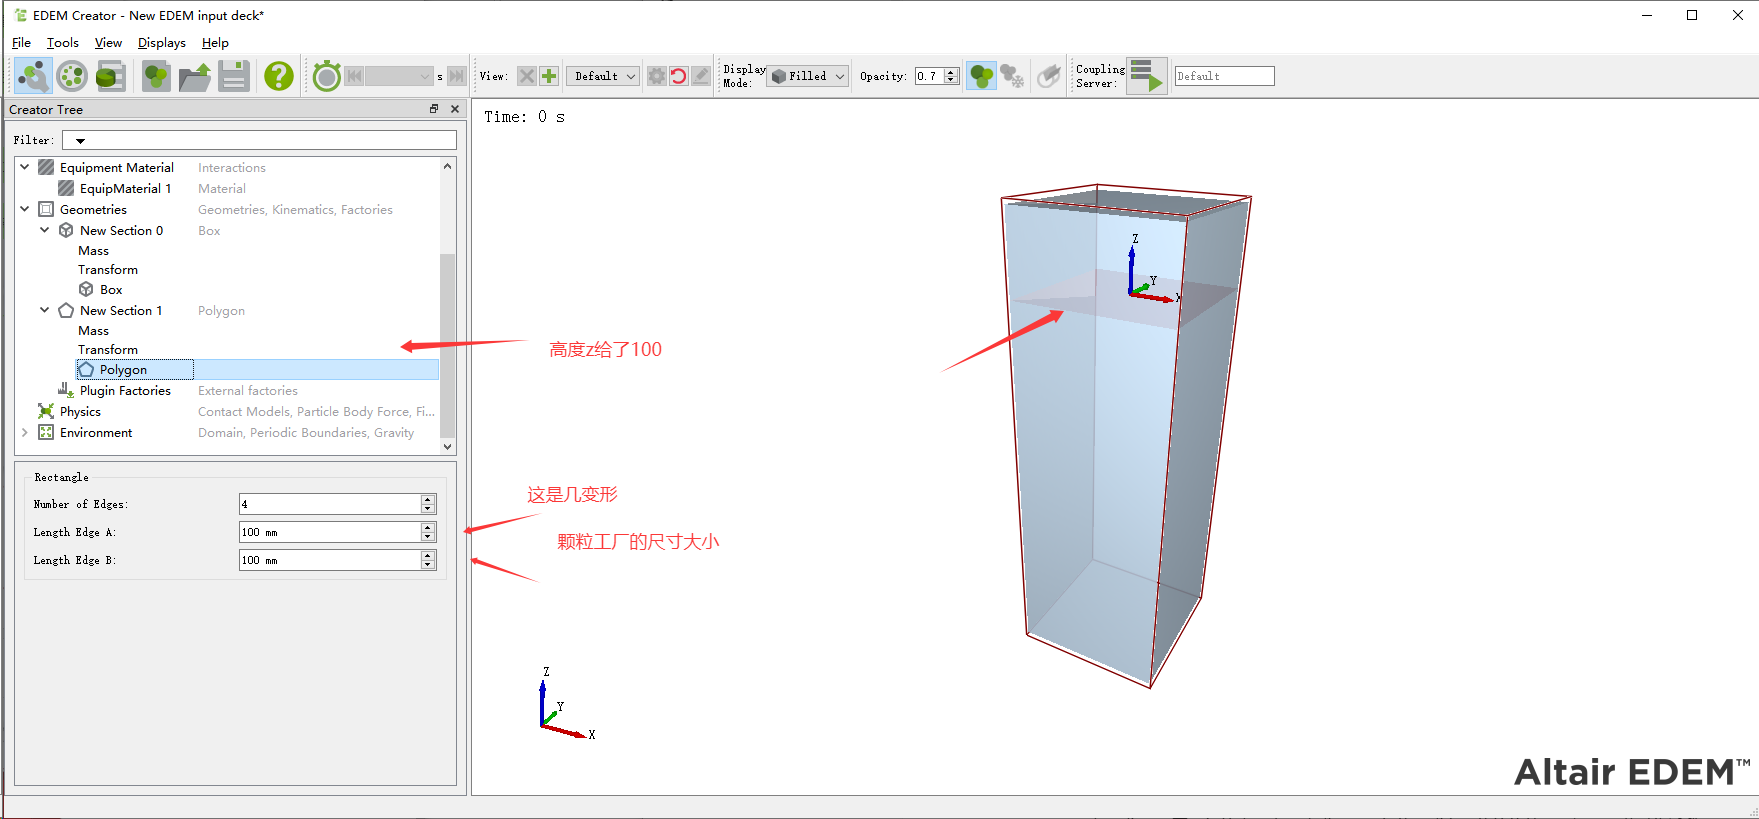Start the coupling server play button
This screenshot has height=819, width=1759.
[1146, 76]
